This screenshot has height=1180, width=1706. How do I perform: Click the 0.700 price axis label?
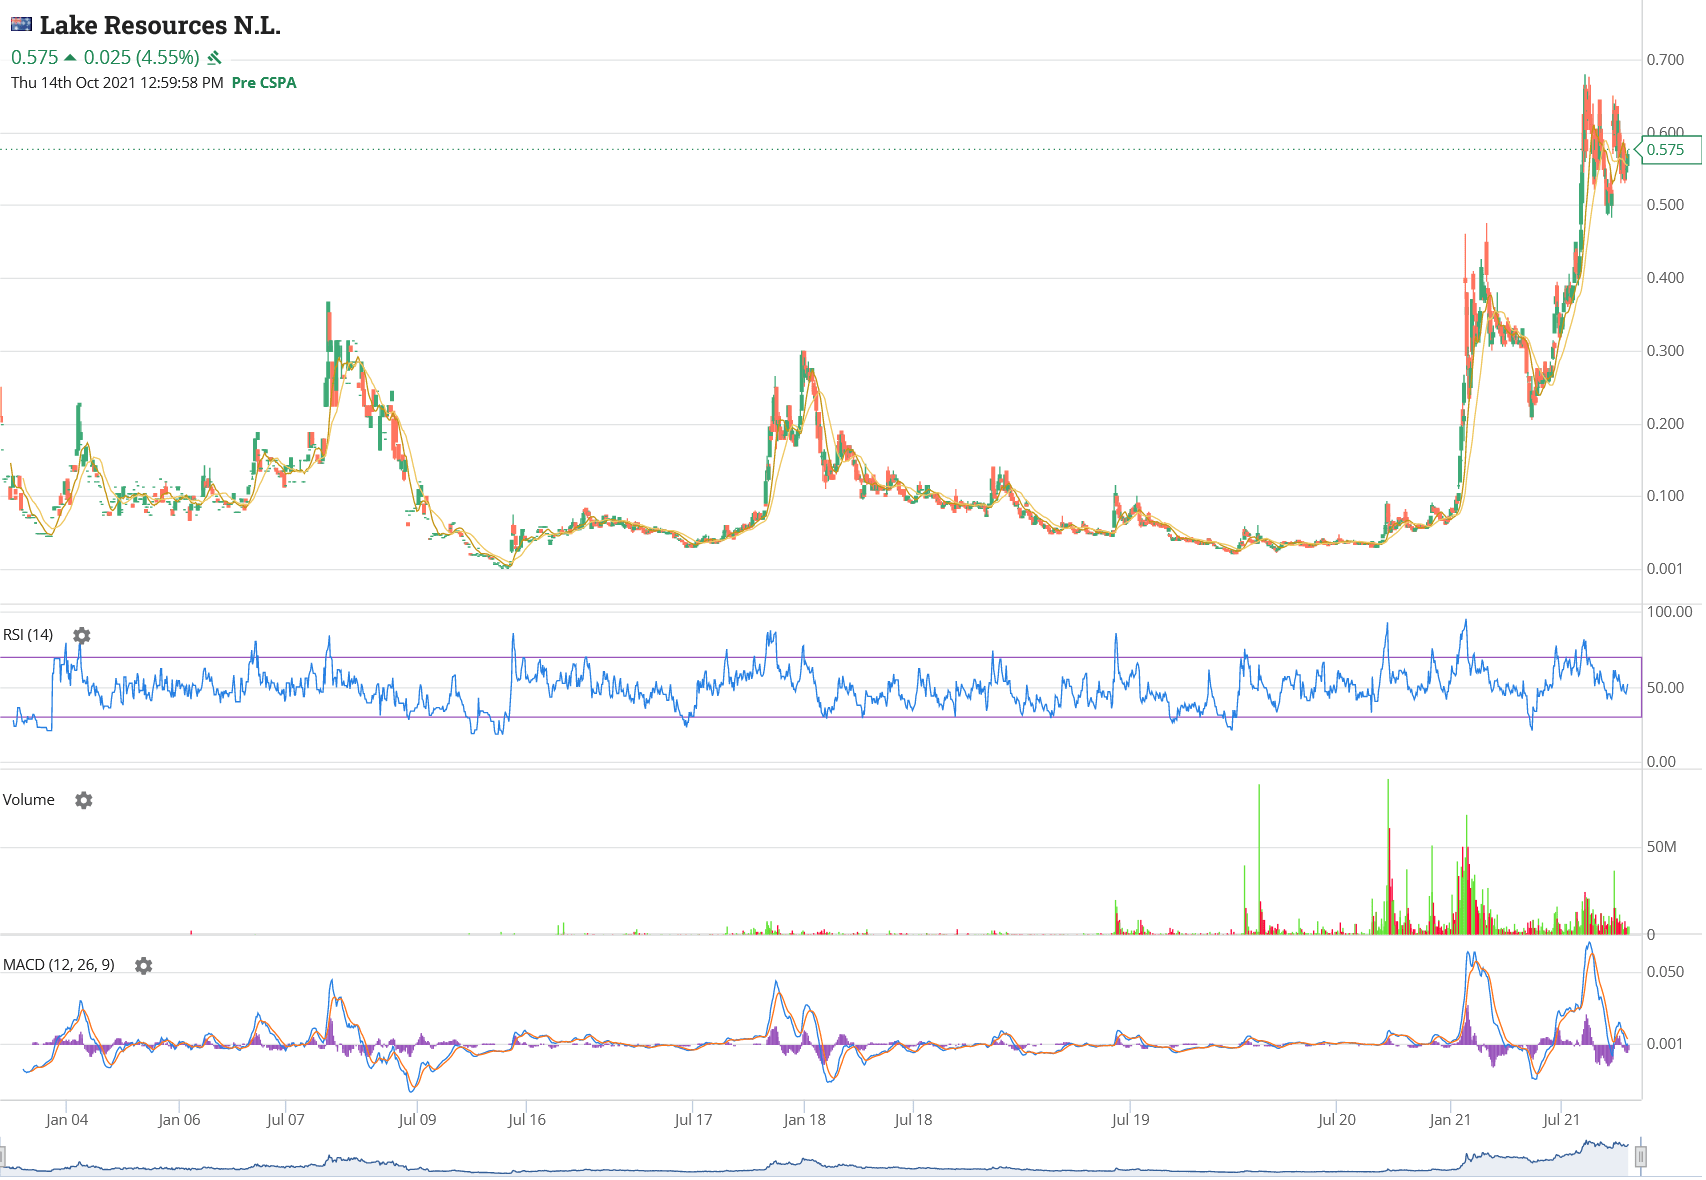tap(1666, 60)
